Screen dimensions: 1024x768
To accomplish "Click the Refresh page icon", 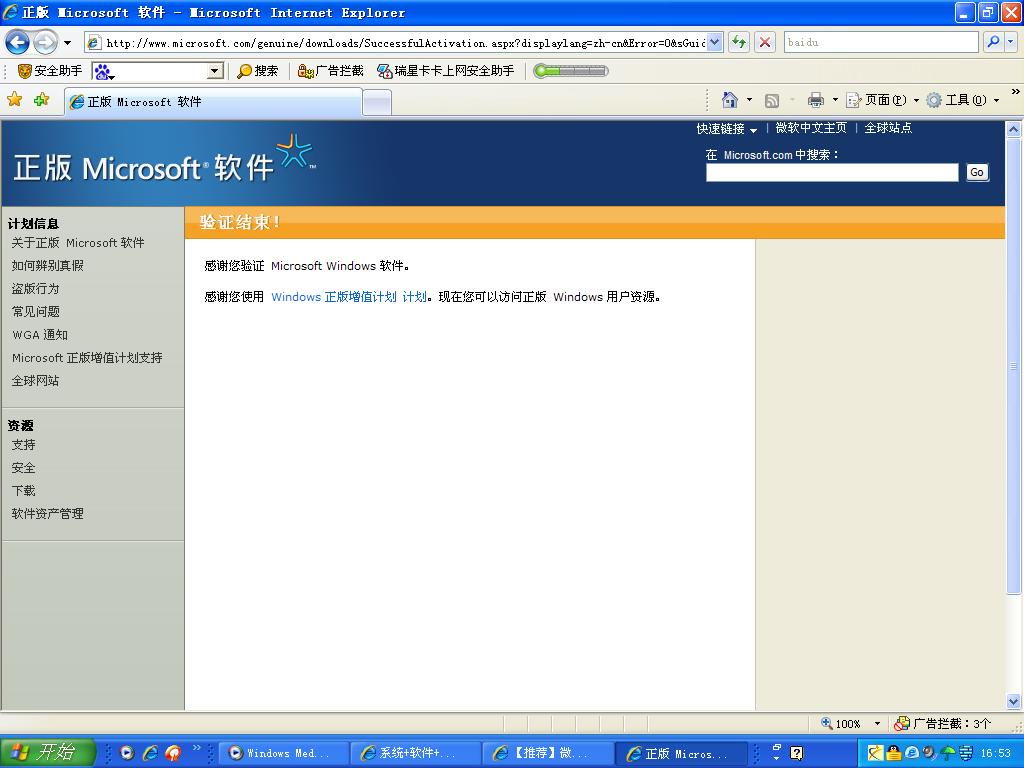I will pos(739,42).
